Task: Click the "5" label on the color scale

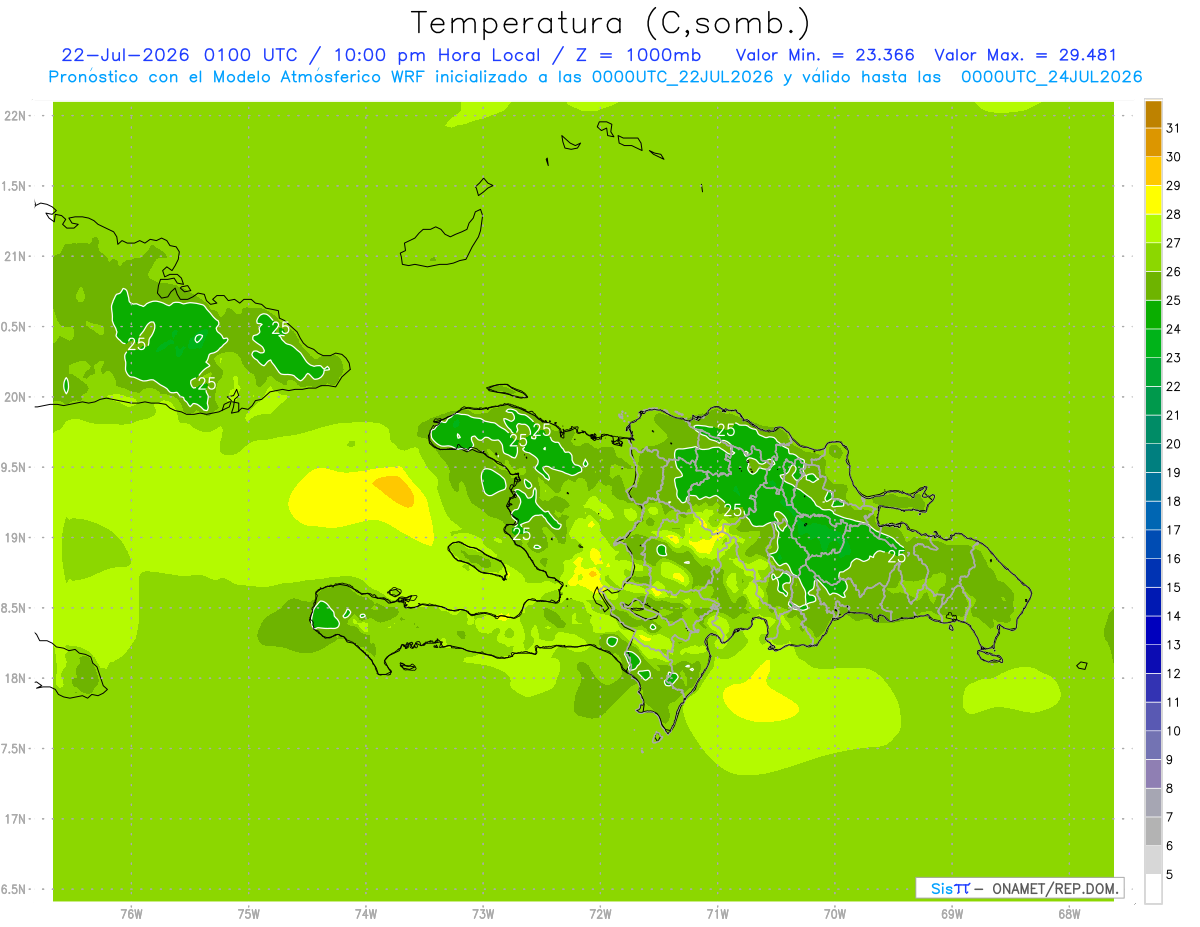Action: coord(1169,875)
